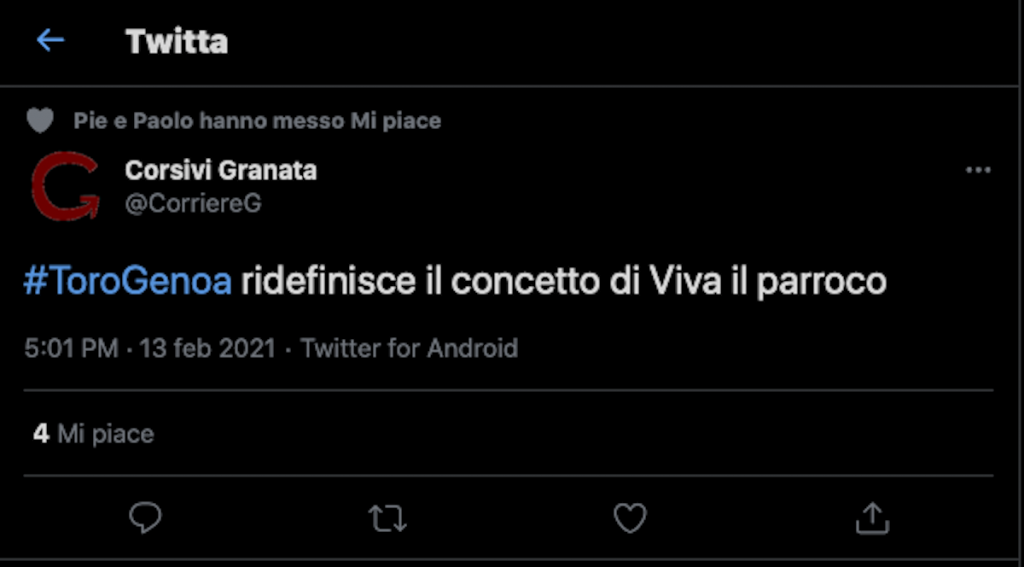Click the Twitta page header title
The height and width of the screenshot is (567, 1024).
click(x=176, y=42)
